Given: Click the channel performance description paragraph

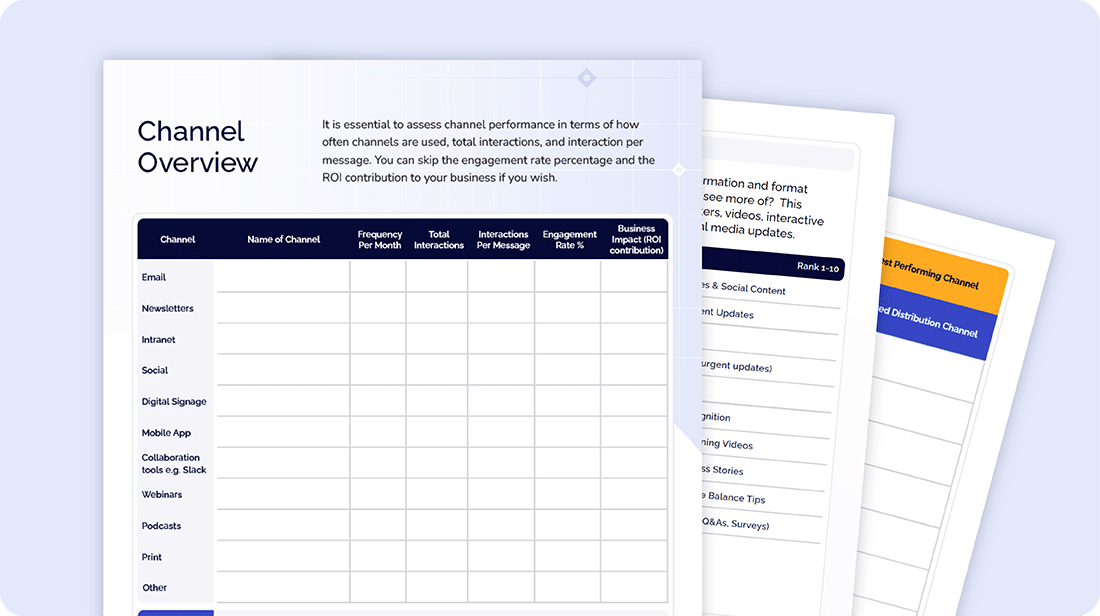Looking at the screenshot, I should (x=489, y=151).
